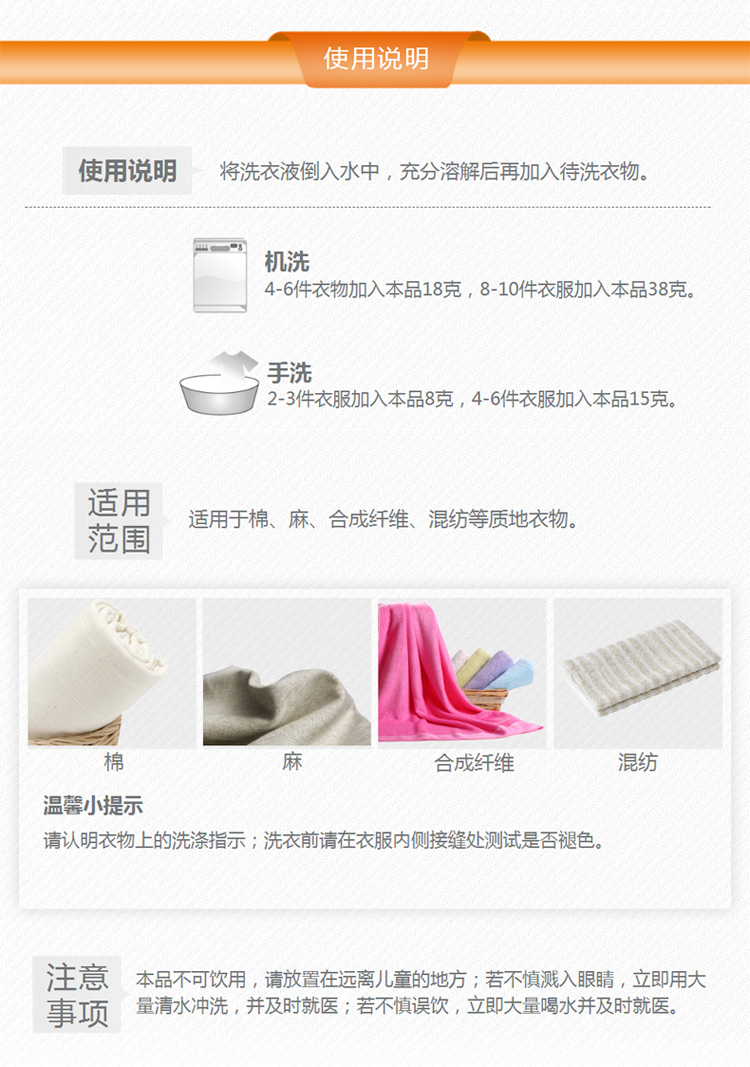Click the washing label reminder tip text
Screen dimensions: 750x1067
(324, 840)
